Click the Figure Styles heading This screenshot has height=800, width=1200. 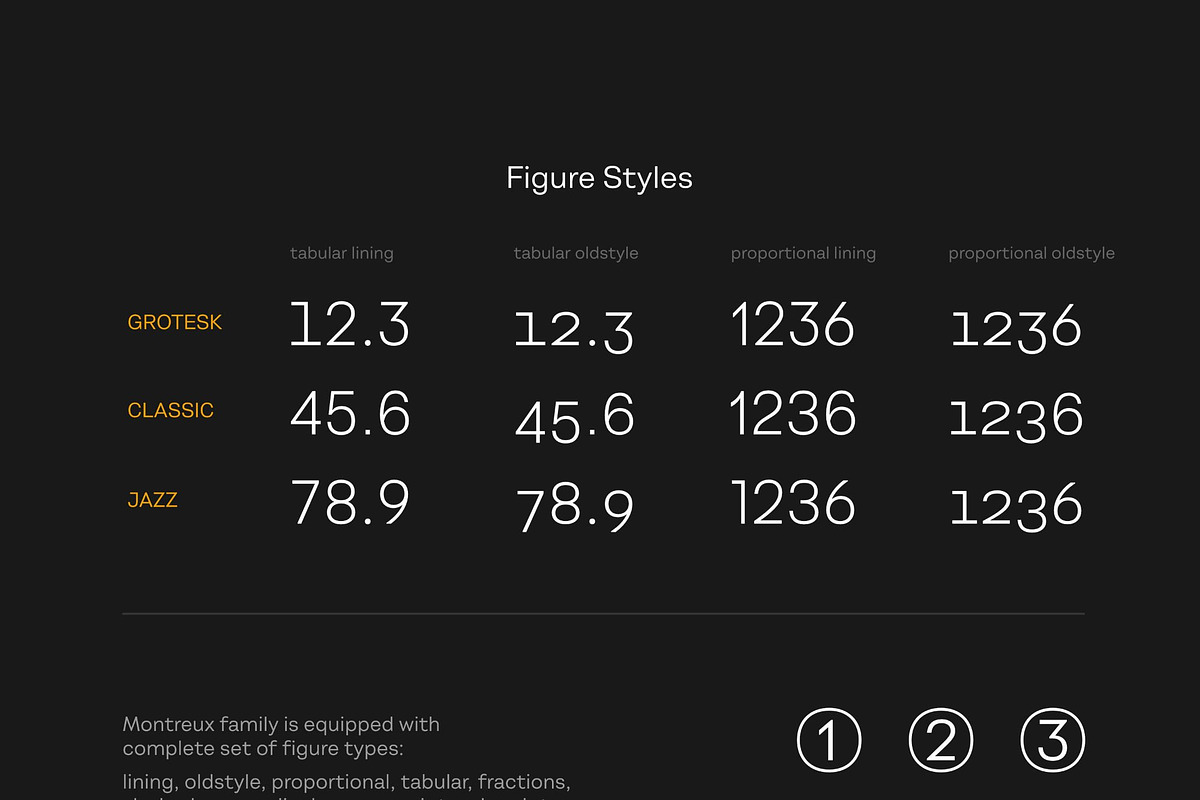point(599,179)
